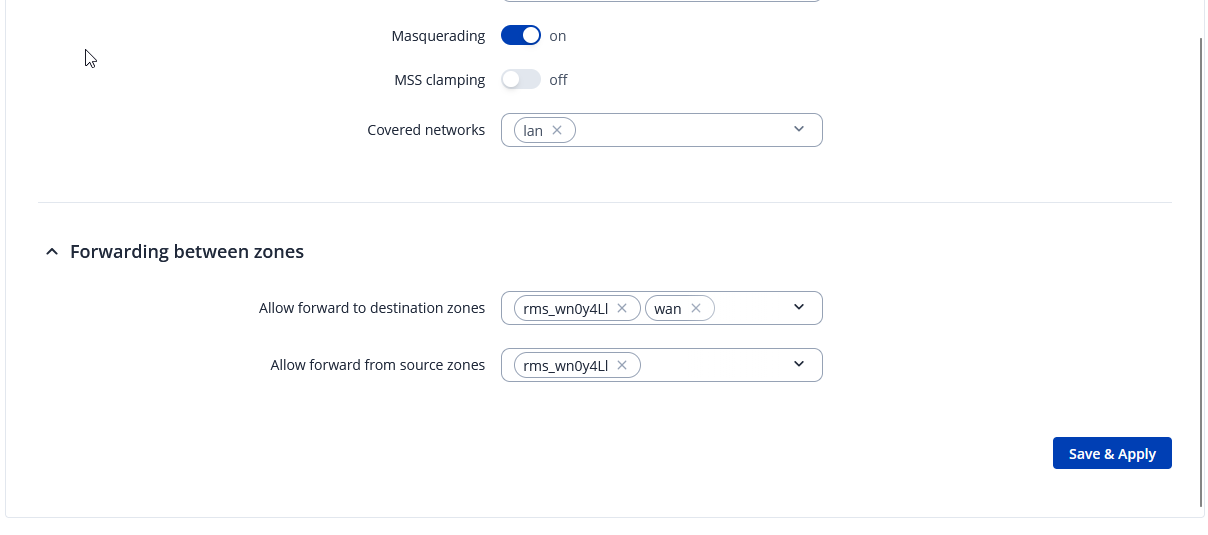This screenshot has height=535, width=1208.
Task: Turn off Masquerading toggle
Action: click(x=521, y=36)
